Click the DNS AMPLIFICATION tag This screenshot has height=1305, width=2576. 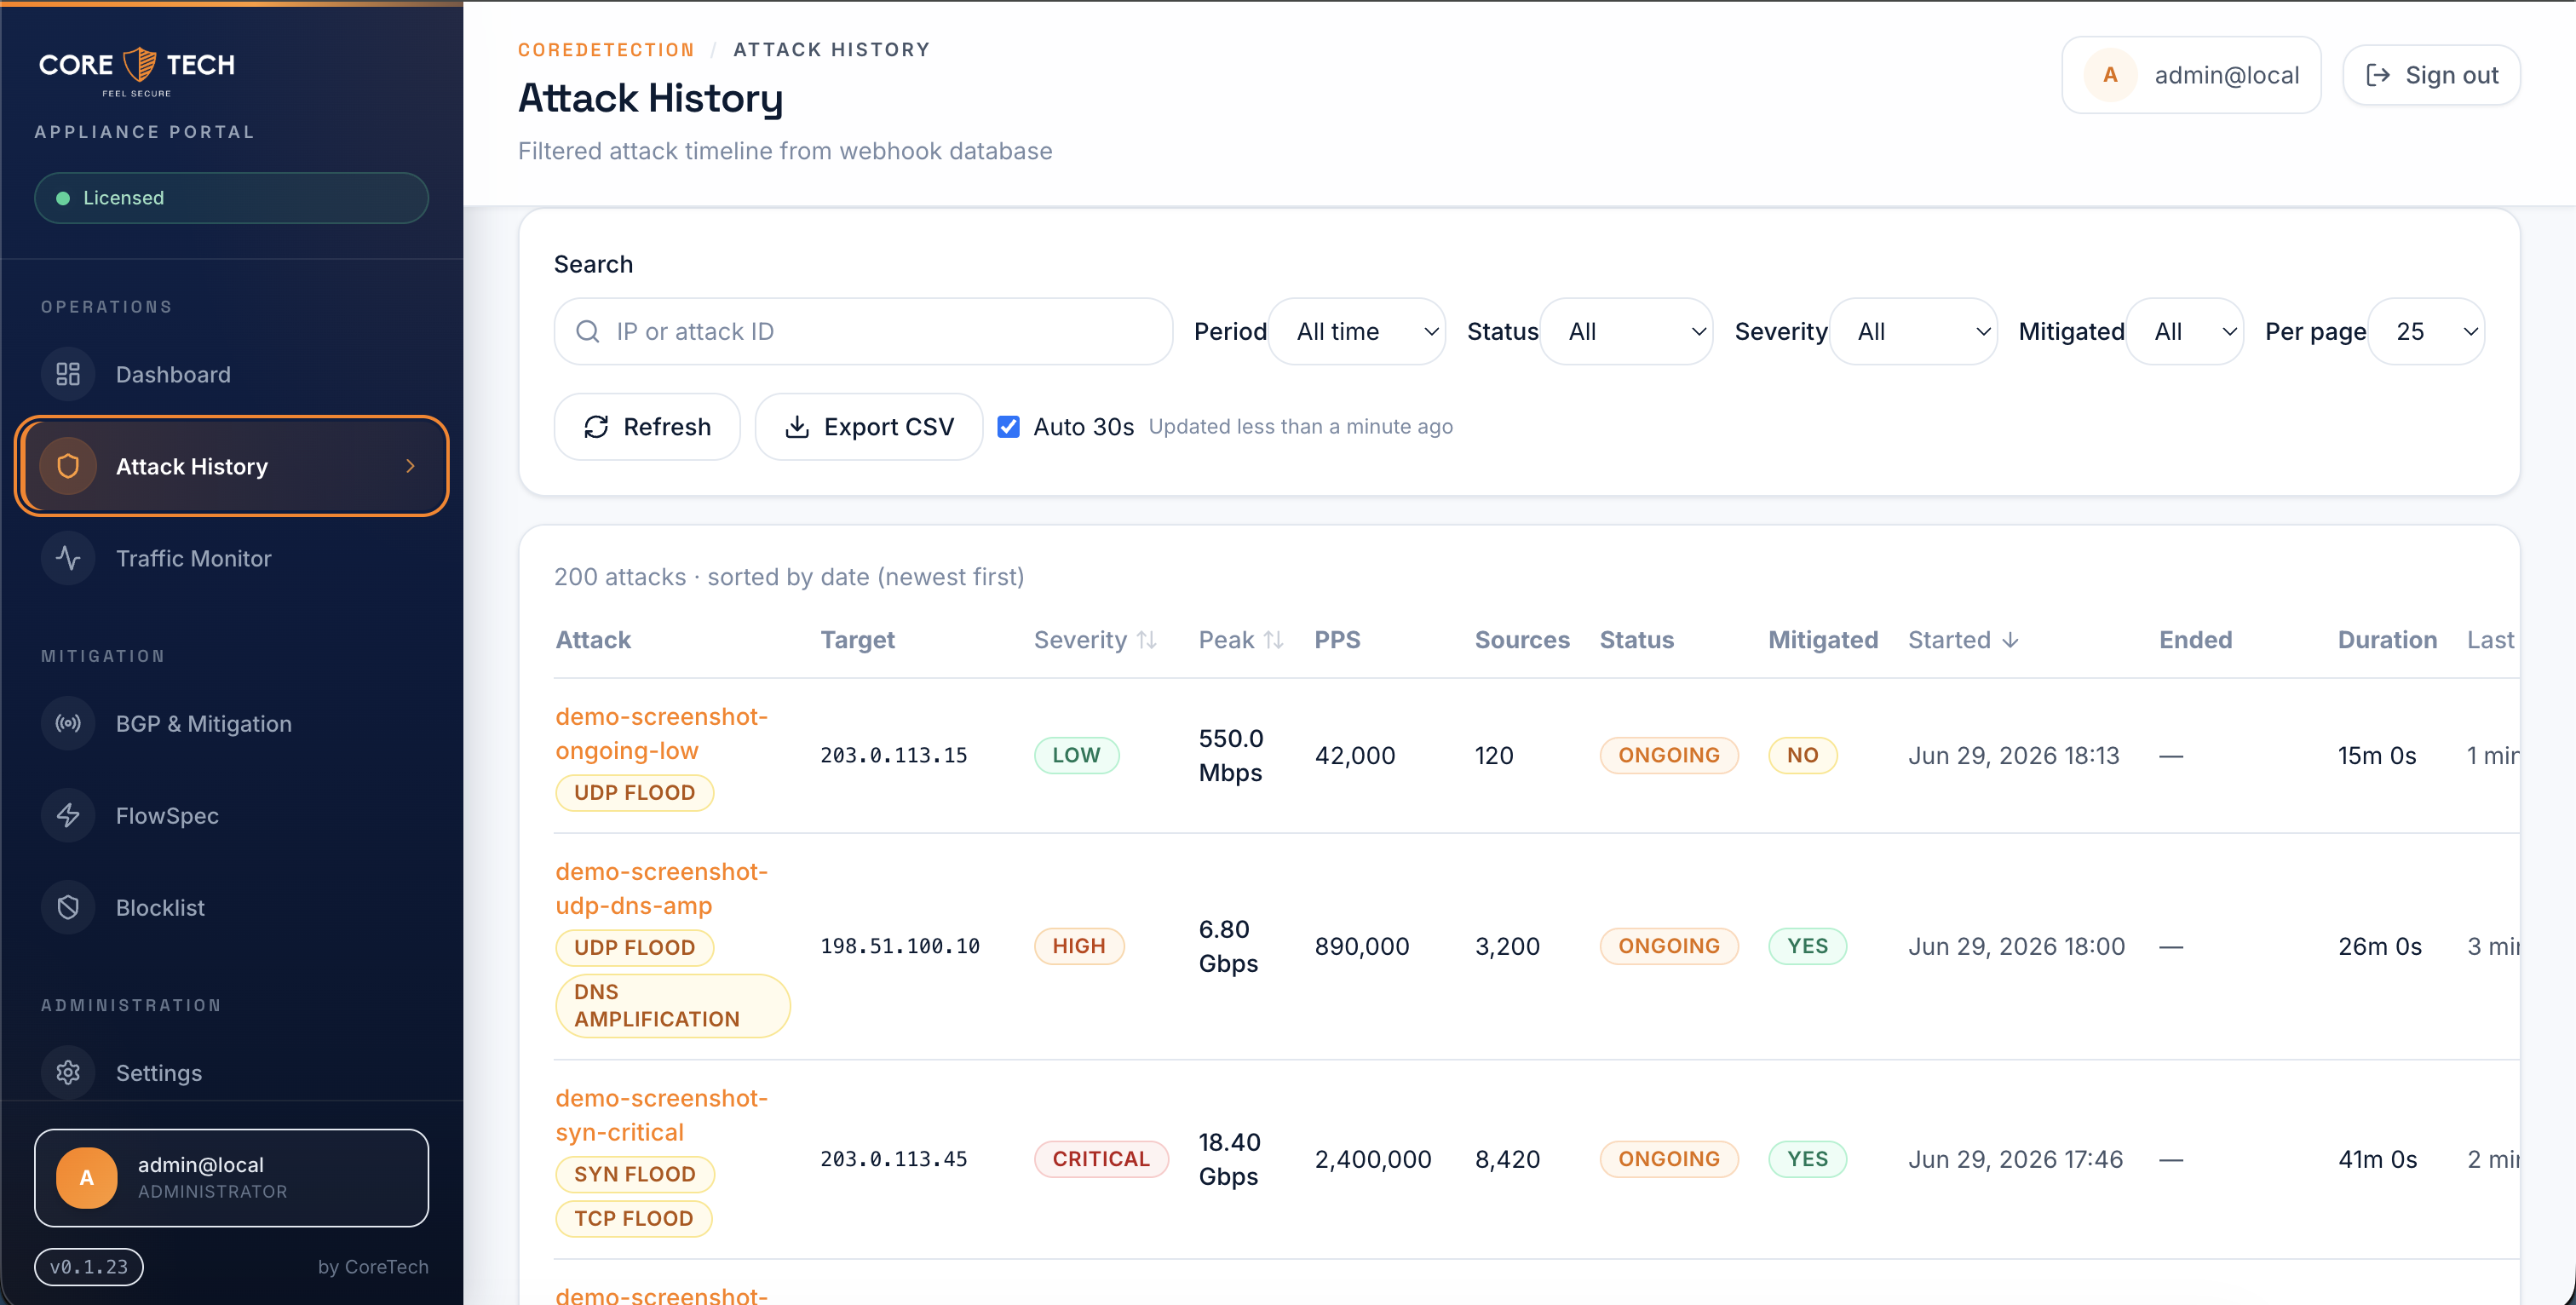(672, 1005)
